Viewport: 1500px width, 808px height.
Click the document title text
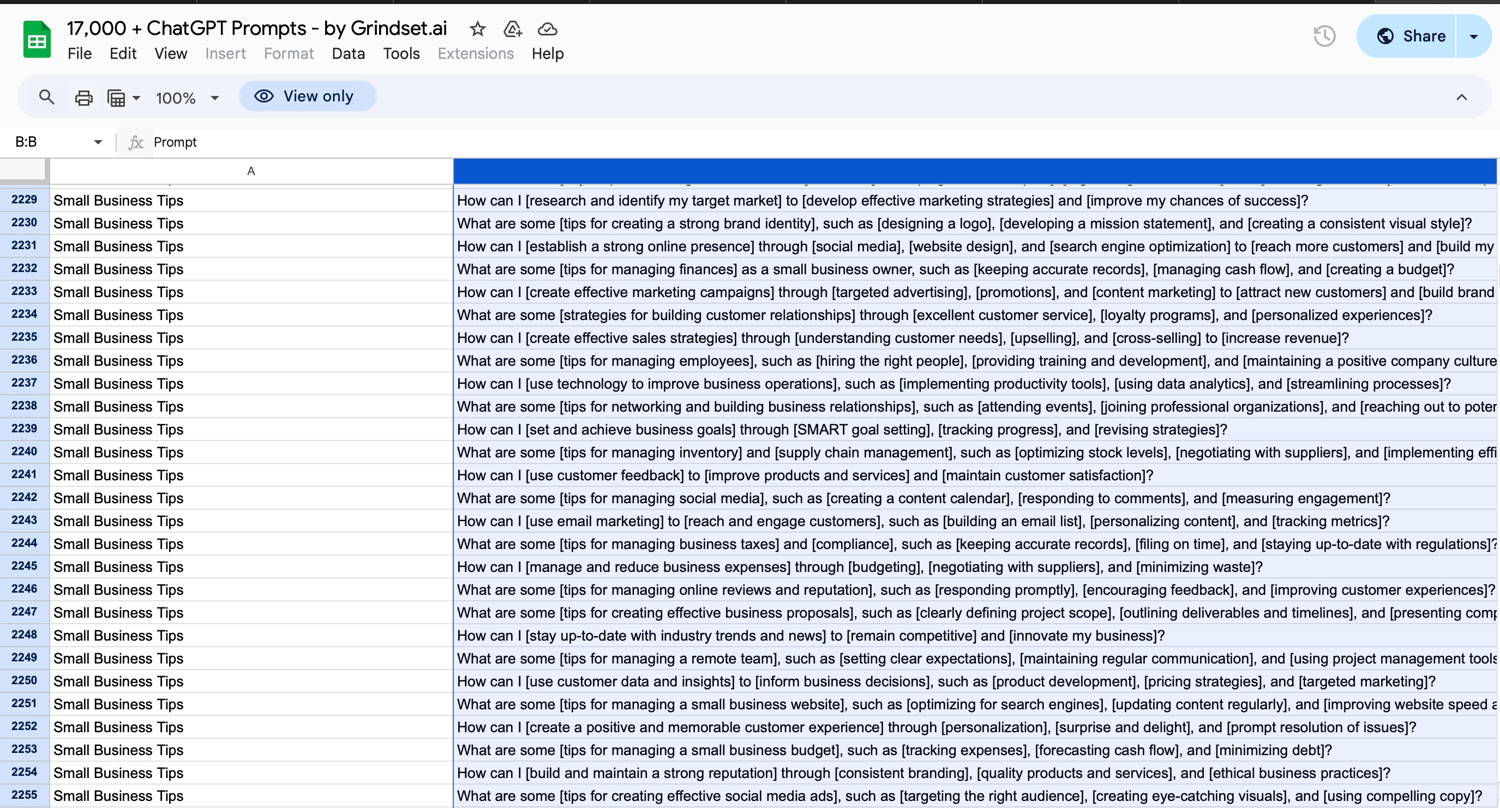click(x=257, y=28)
